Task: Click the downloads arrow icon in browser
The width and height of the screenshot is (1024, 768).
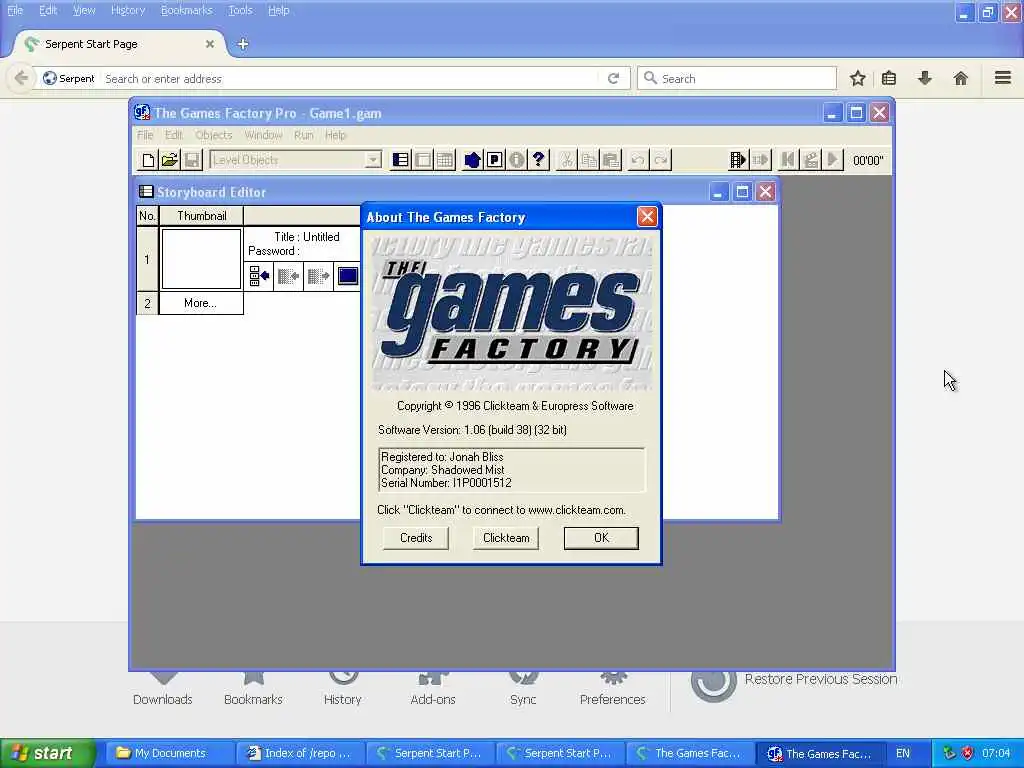Action: tap(925, 79)
